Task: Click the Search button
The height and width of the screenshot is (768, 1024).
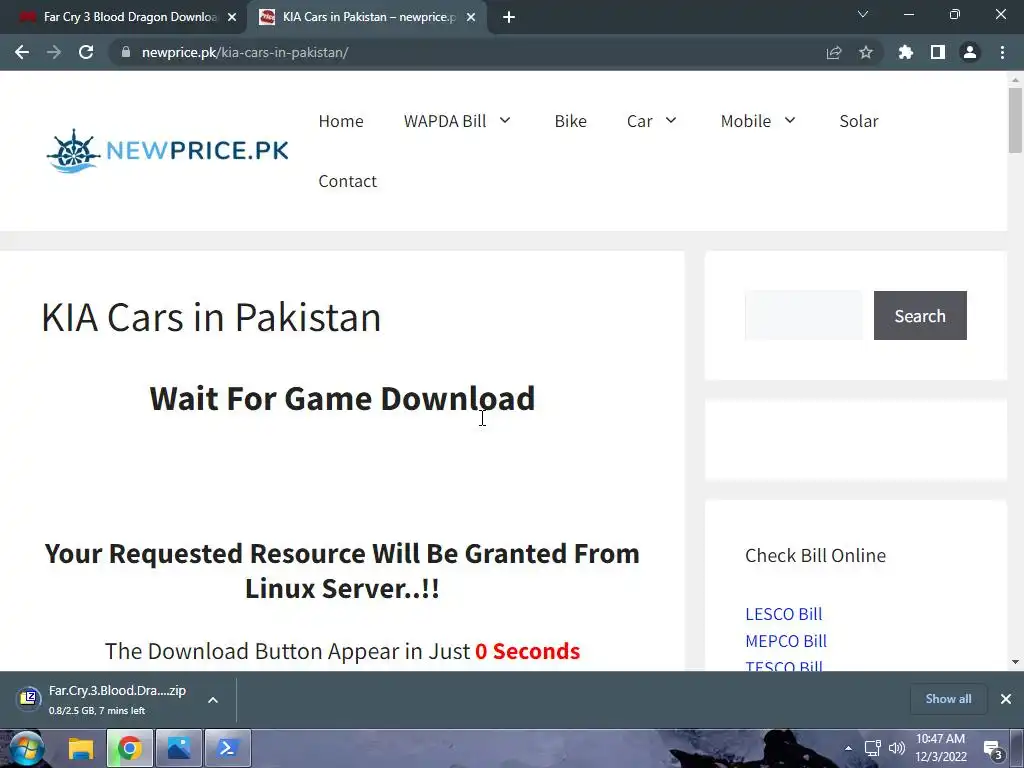Action: (x=920, y=315)
